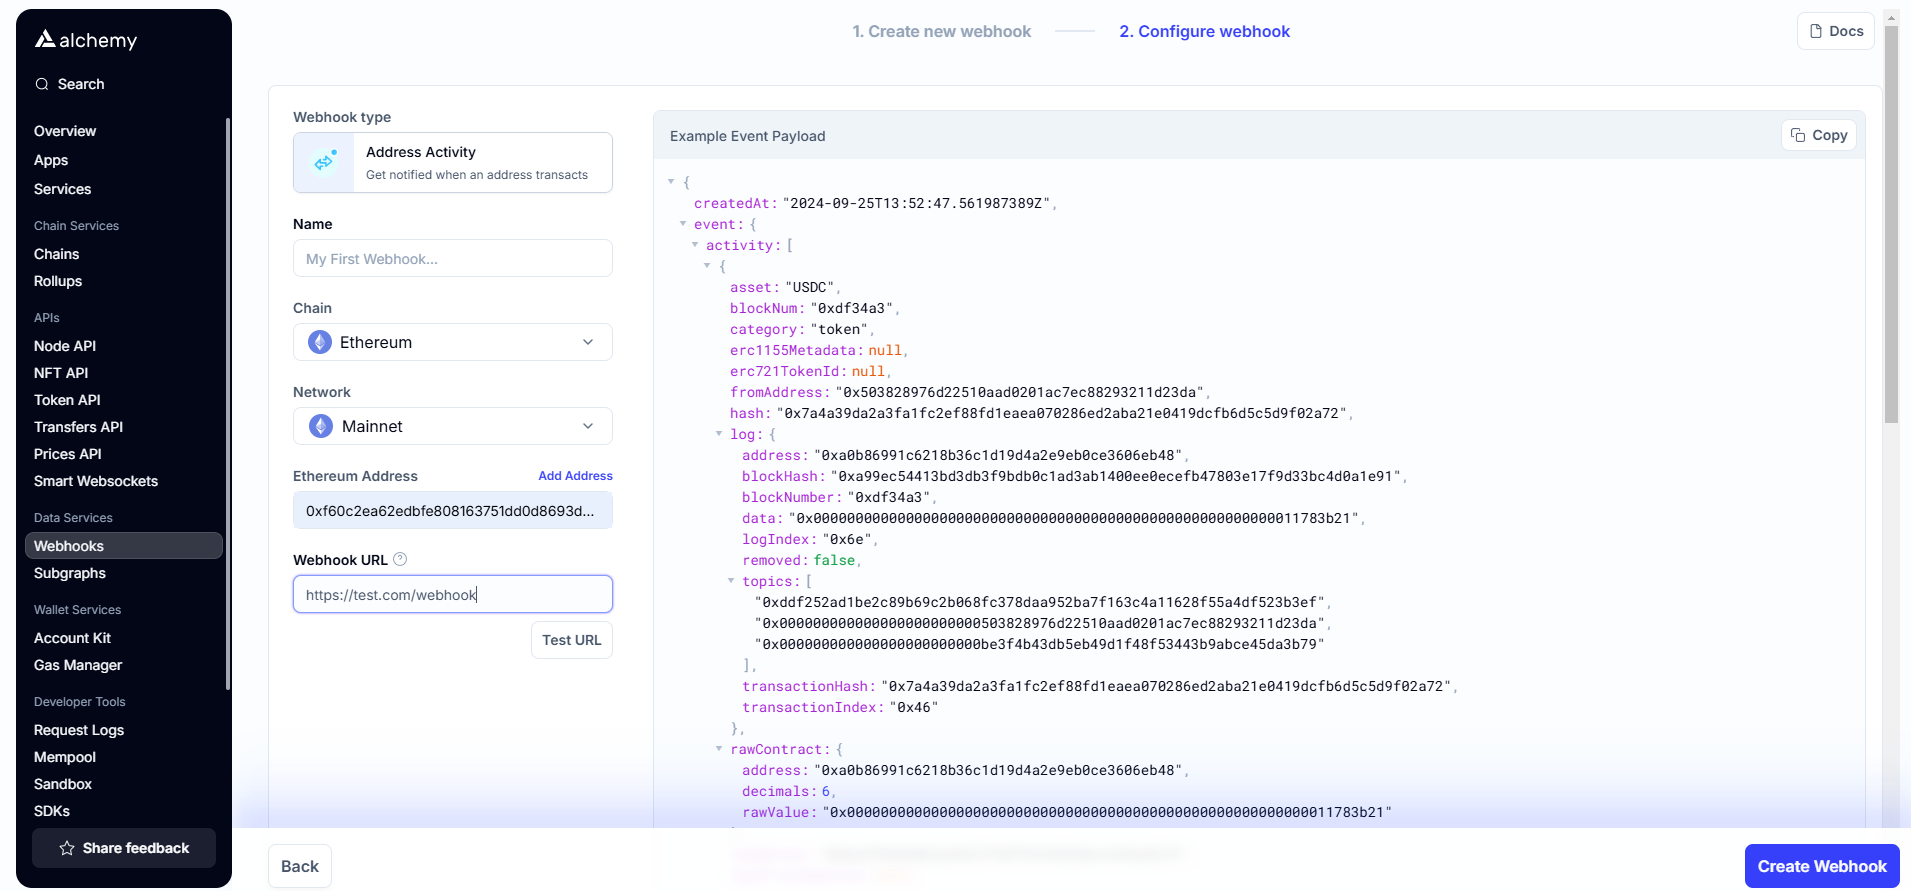Screen dimensions: 1911x891
Task: Open Request Logs in sidebar
Action: point(79,730)
